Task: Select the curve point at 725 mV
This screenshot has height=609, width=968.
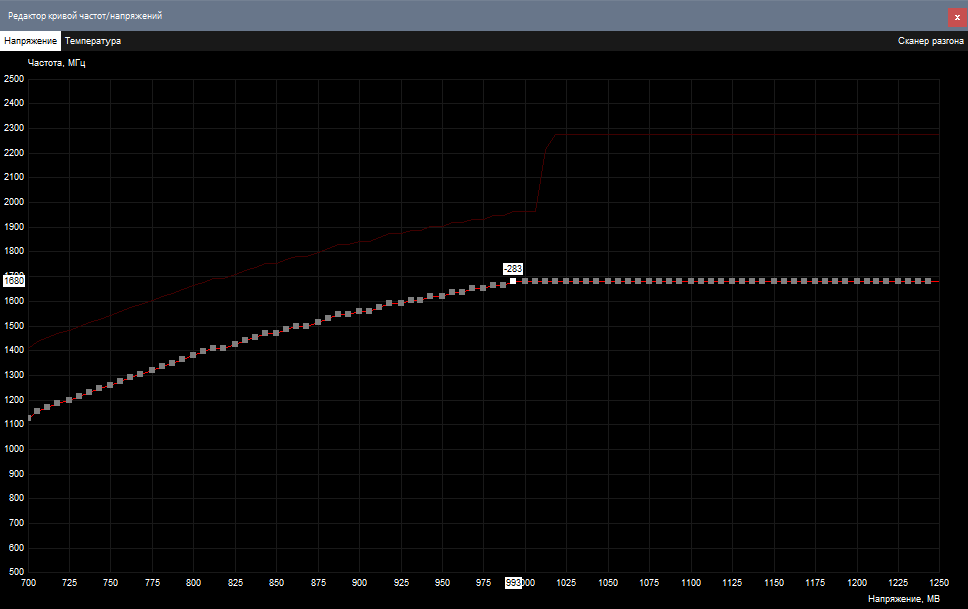Action: [69, 400]
